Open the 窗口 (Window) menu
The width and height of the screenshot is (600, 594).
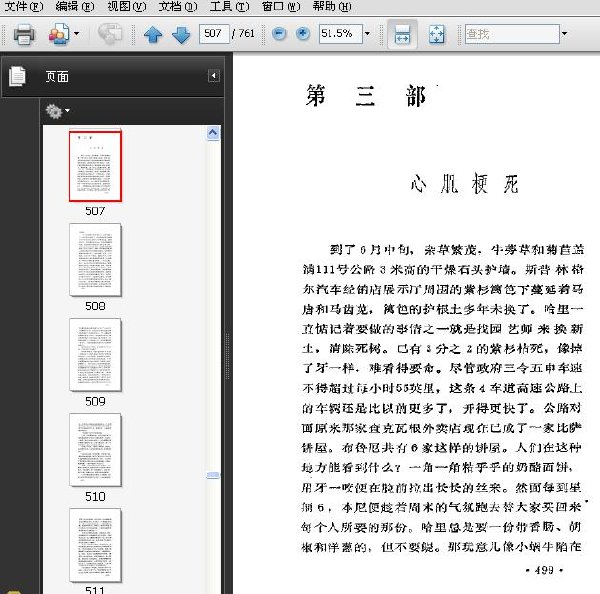pos(281,7)
